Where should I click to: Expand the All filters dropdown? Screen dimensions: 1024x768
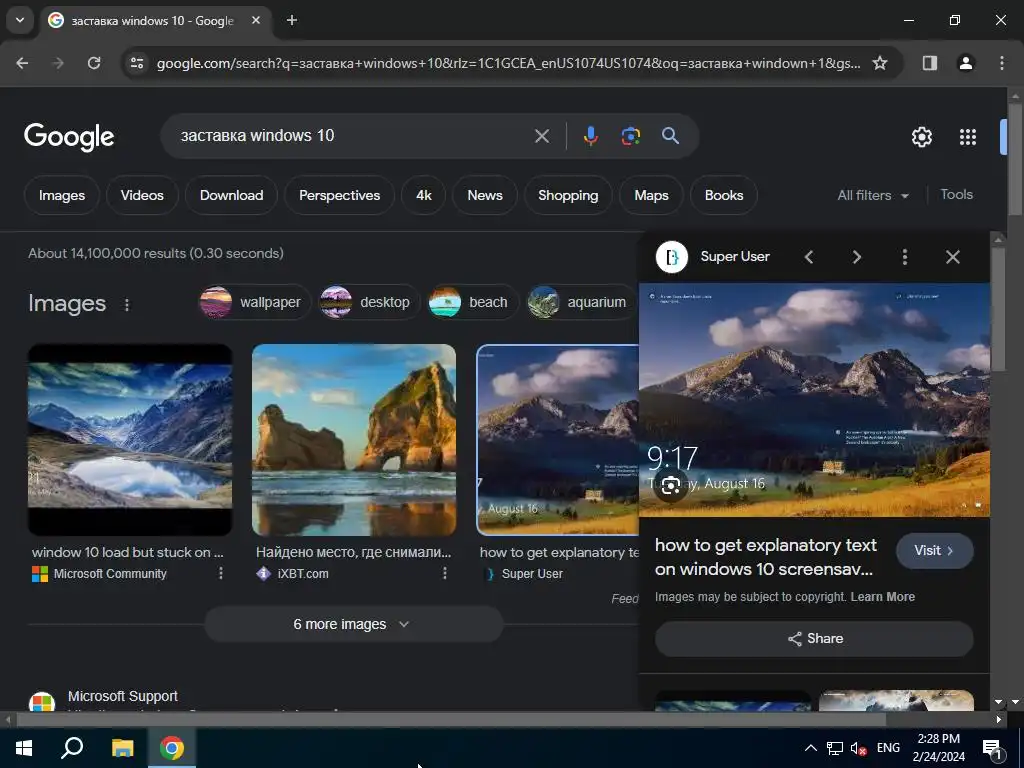coord(873,195)
